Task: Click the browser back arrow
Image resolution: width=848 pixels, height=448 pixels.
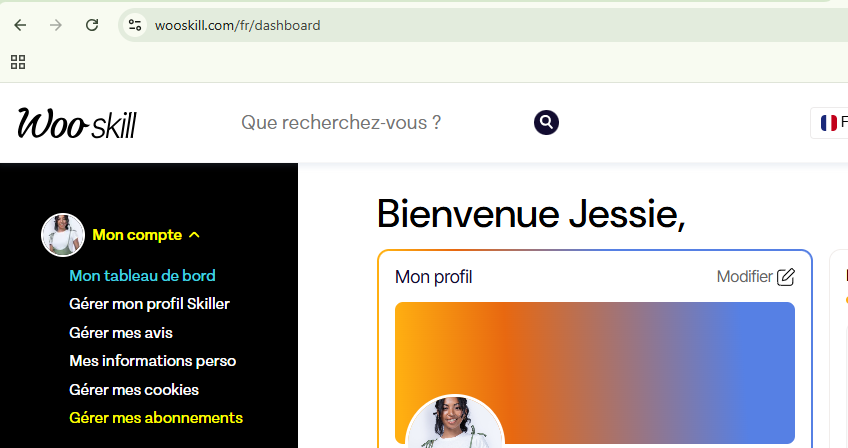Action: [x=20, y=25]
